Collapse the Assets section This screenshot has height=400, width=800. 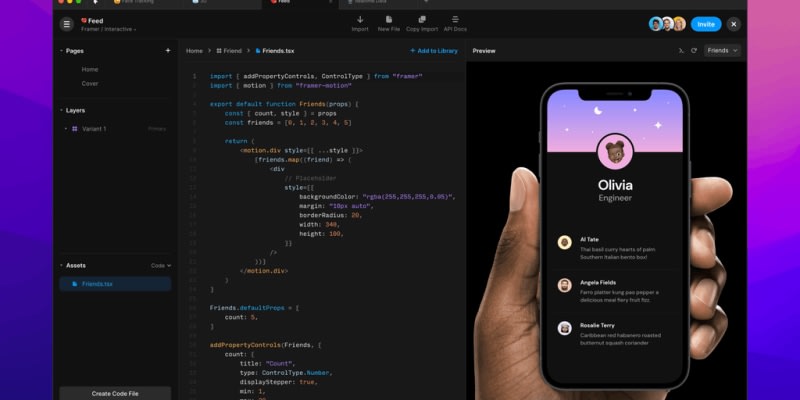pos(62,265)
